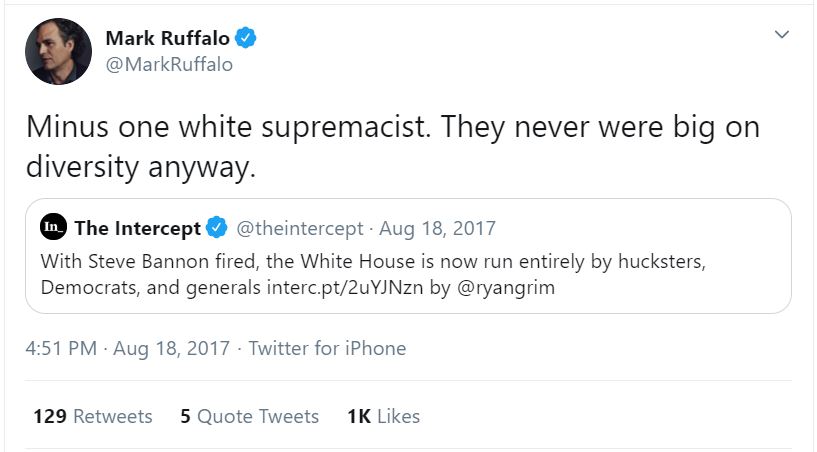View the 1K Likes list

(383, 416)
